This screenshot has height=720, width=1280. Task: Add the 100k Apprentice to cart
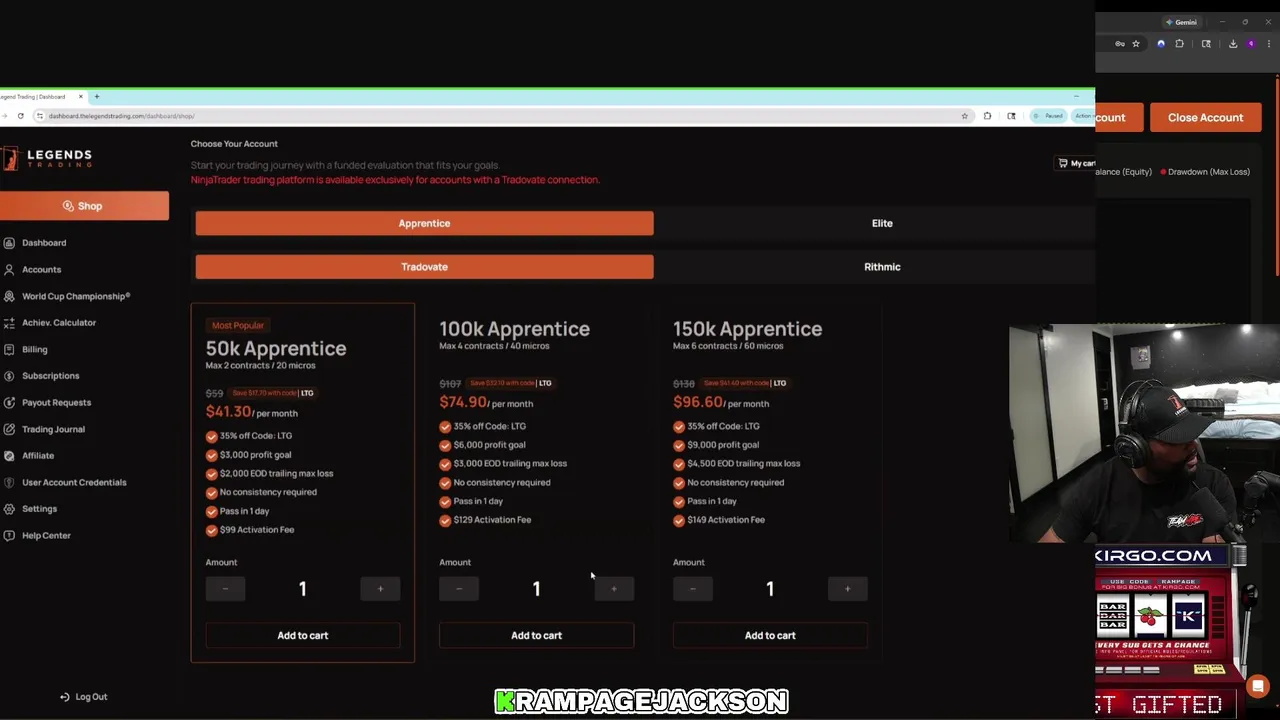tap(536, 635)
